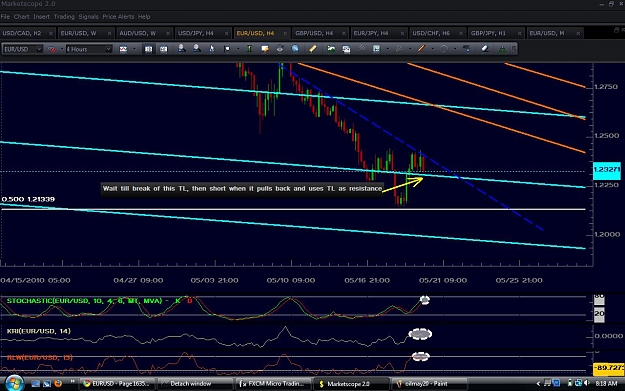This screenshot has height=391, width=625.
Task: Open EURUSD Chrome window from taskbar
Action: coord(117,383)
